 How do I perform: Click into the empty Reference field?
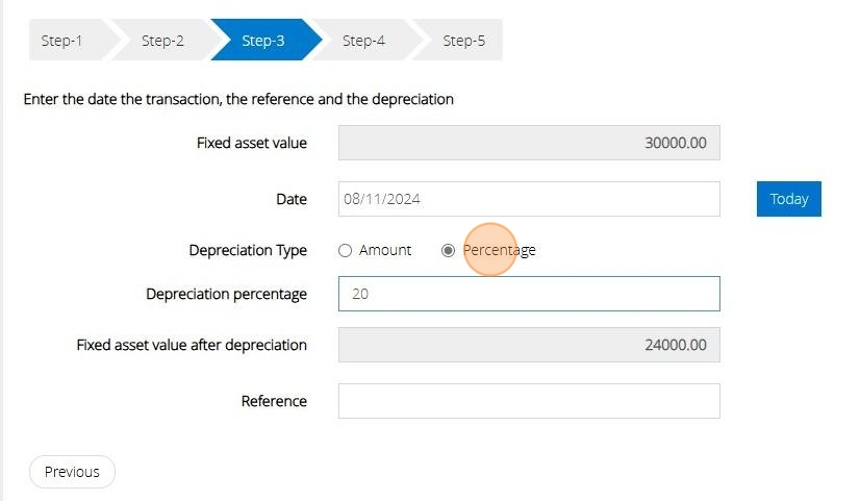coord(529,401)
